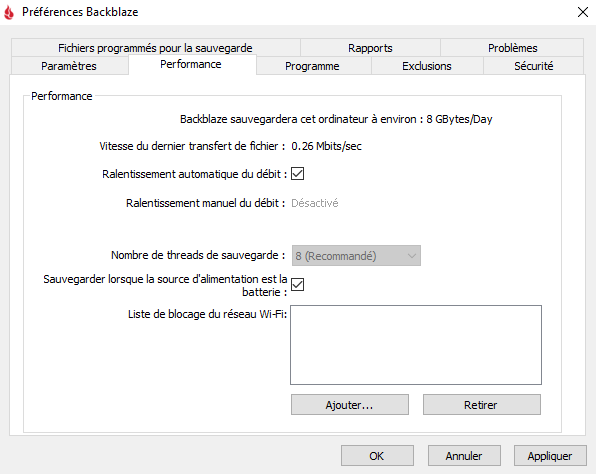
Task: Click the Ajouter... button
Action: (x=350, y=404)
